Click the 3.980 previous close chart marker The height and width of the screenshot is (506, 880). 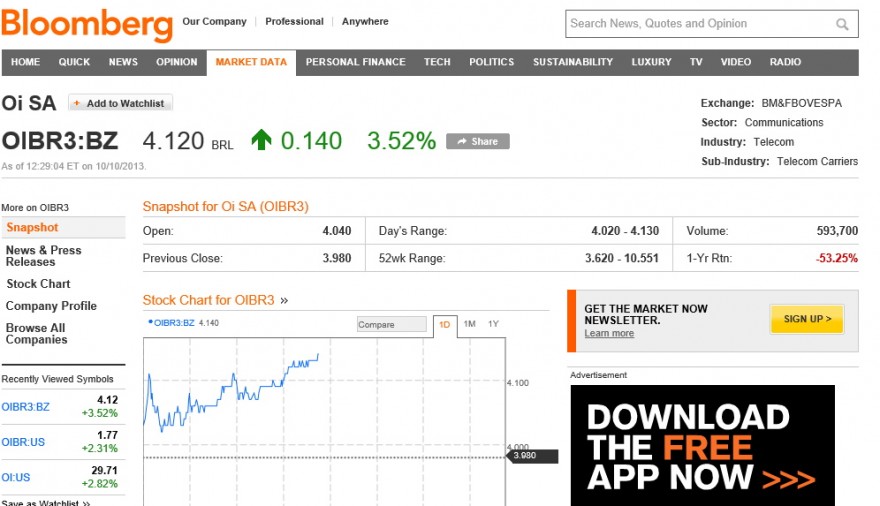point(532,456)
